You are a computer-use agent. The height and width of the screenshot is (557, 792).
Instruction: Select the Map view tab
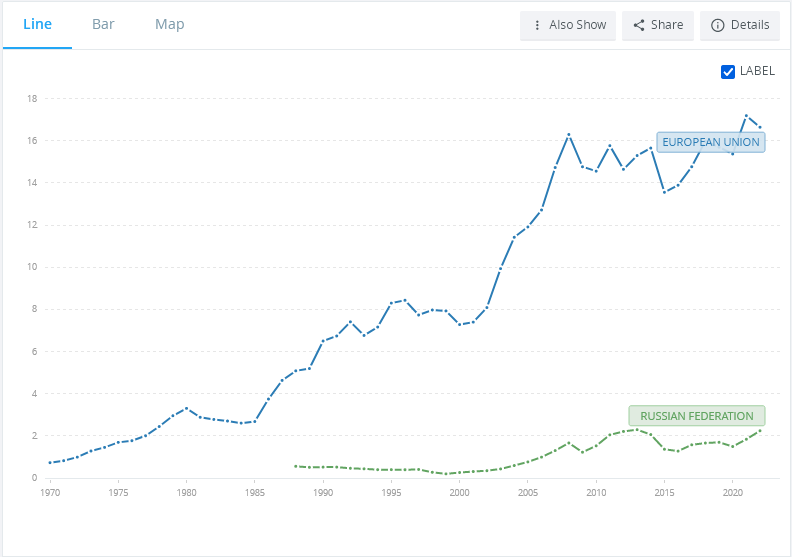coord(169,24)
